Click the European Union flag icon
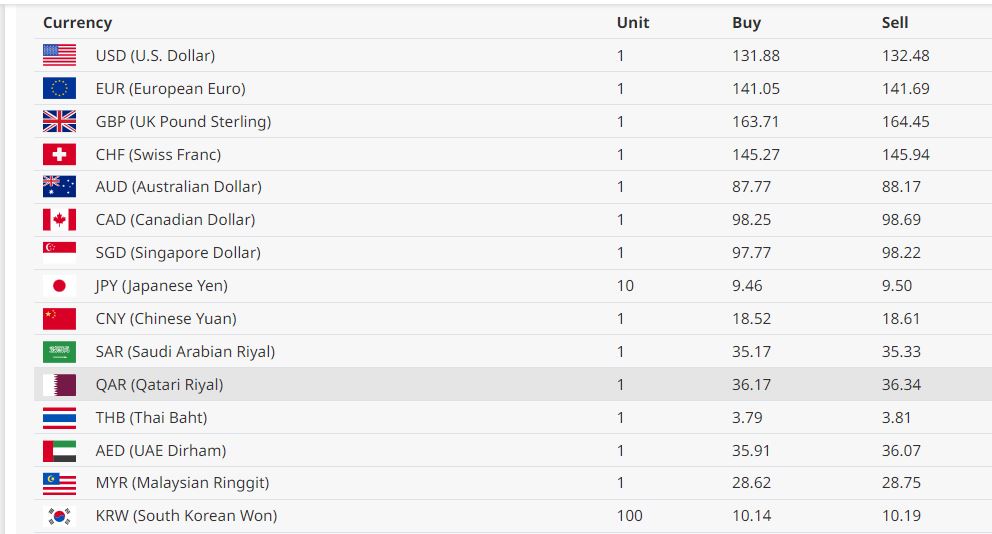The width and height of the screenshot is (992, 534). (x=59, y=89)
